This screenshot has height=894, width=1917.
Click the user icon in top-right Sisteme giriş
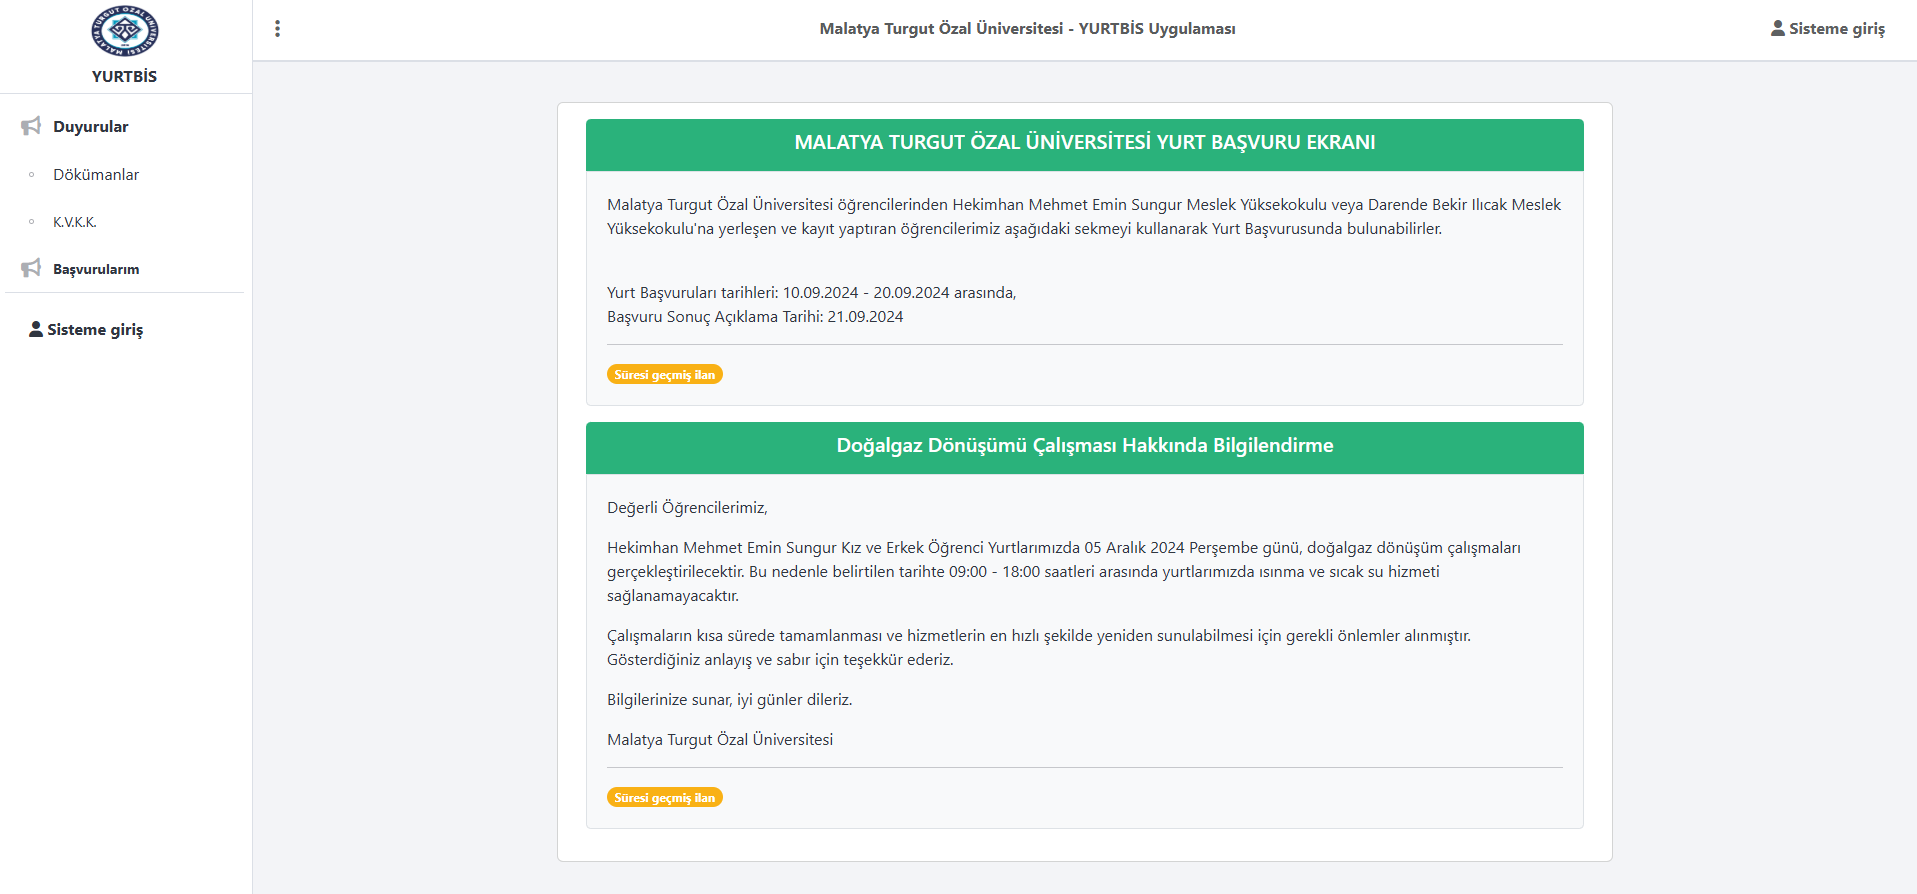[x=1777, y=28]
